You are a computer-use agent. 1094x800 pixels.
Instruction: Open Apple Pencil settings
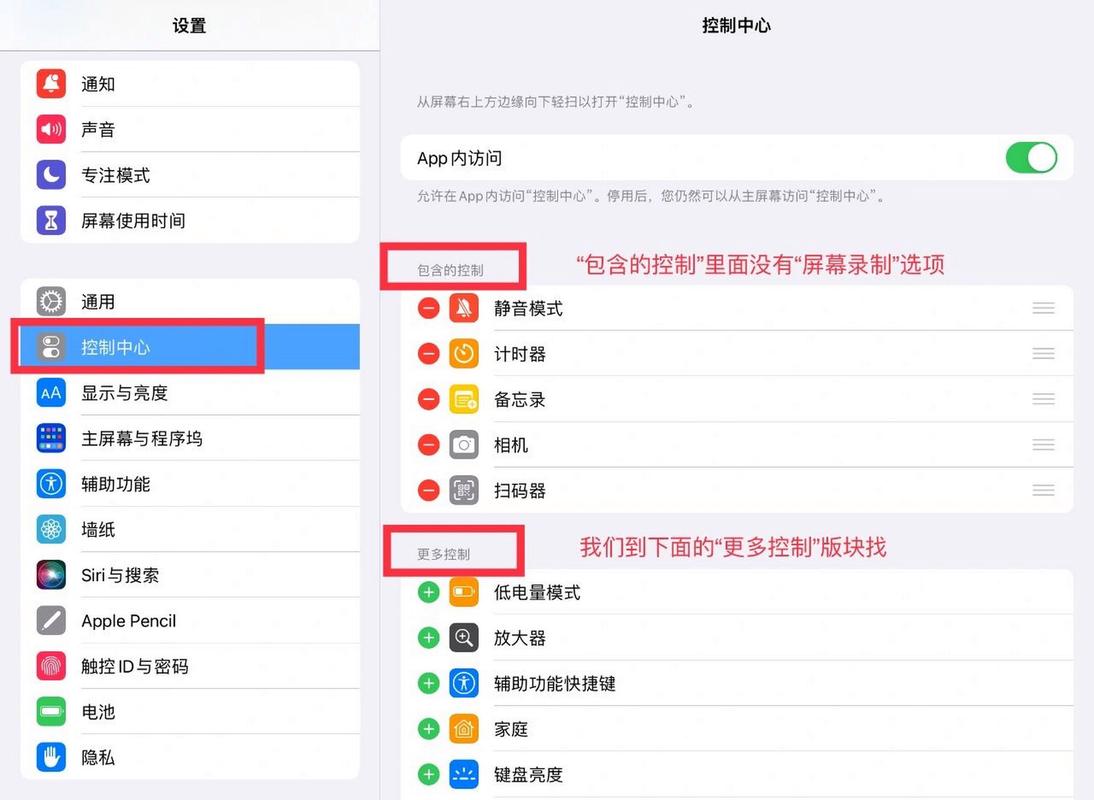(190, 620)
